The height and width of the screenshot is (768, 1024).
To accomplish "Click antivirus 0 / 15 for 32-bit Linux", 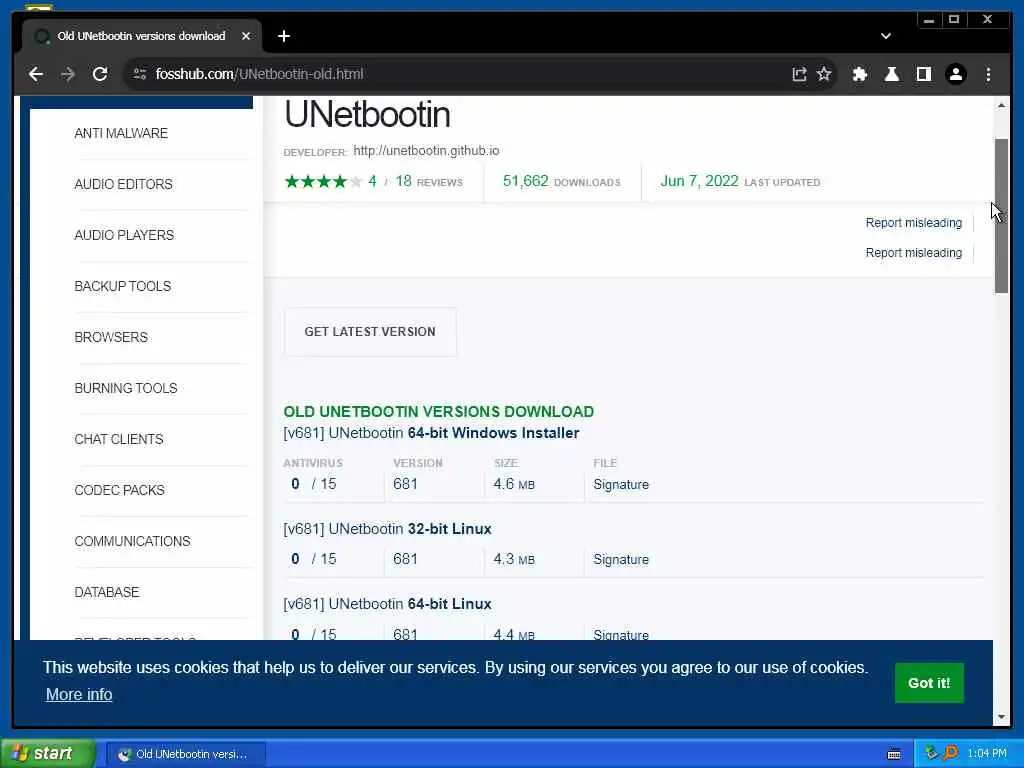I will [x=313, y=559].
